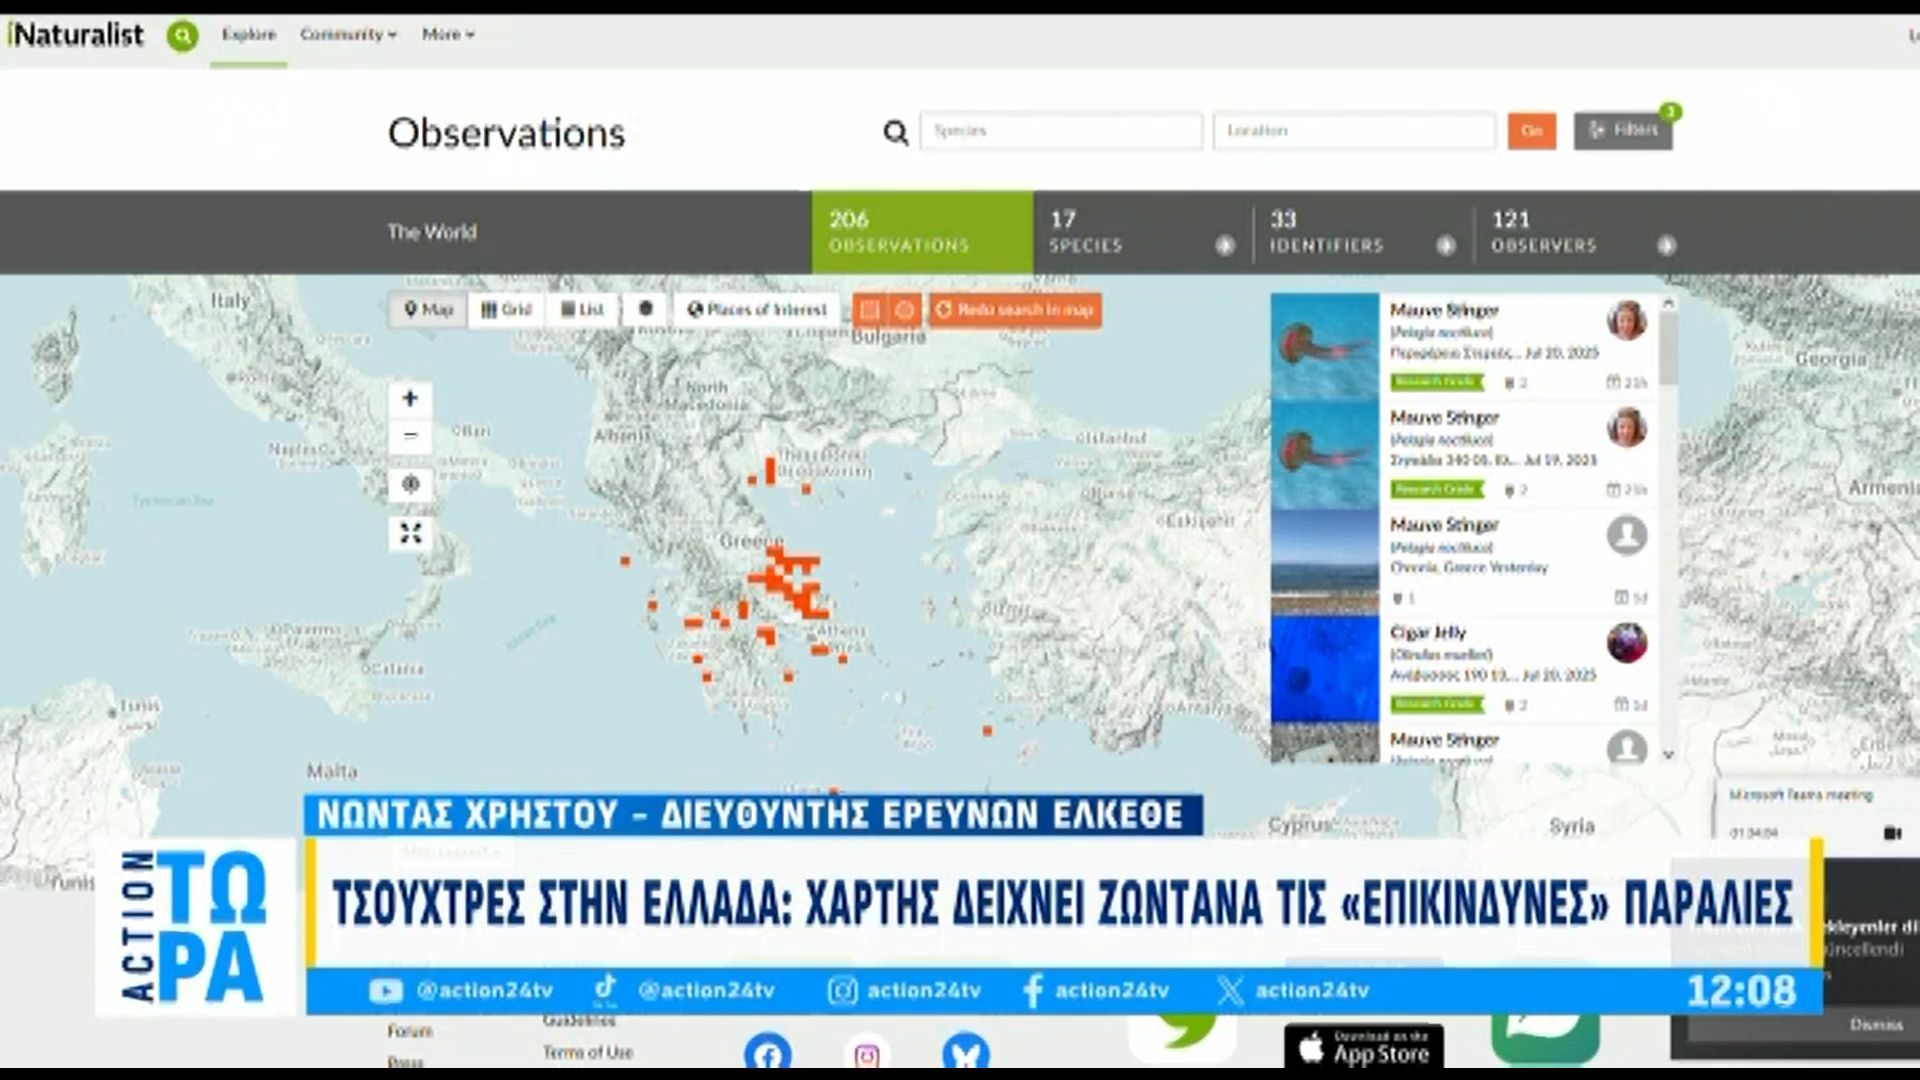Open the Forum footer link
This screenshot has width=1920, height=1080.
coord(410,1030)
